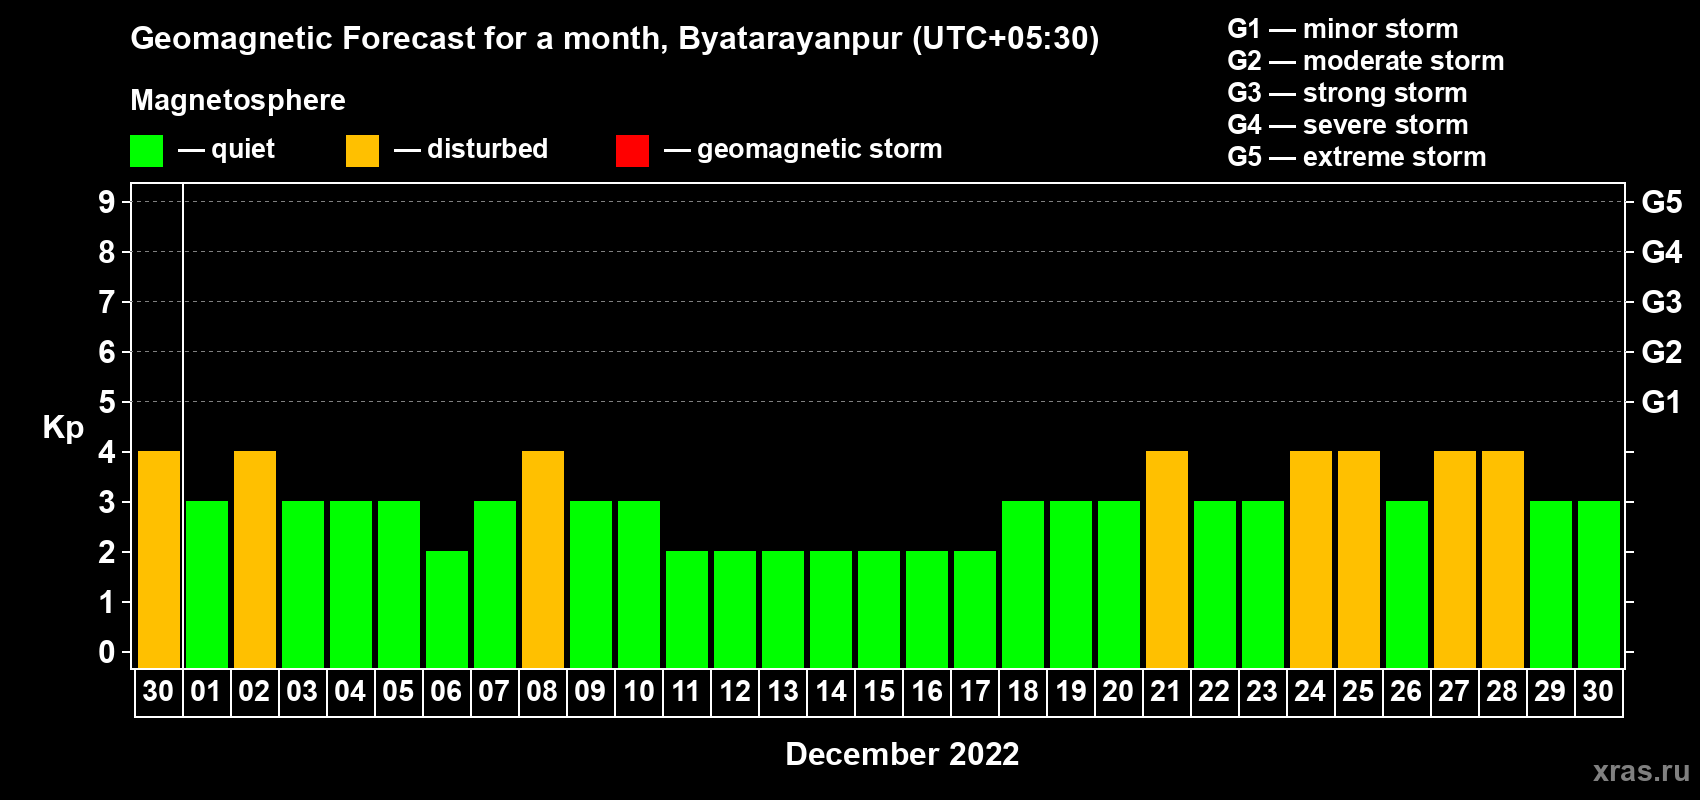Click the orange disturbed legend swatch
The image size is (1700, 800).
tap(362, 151)
